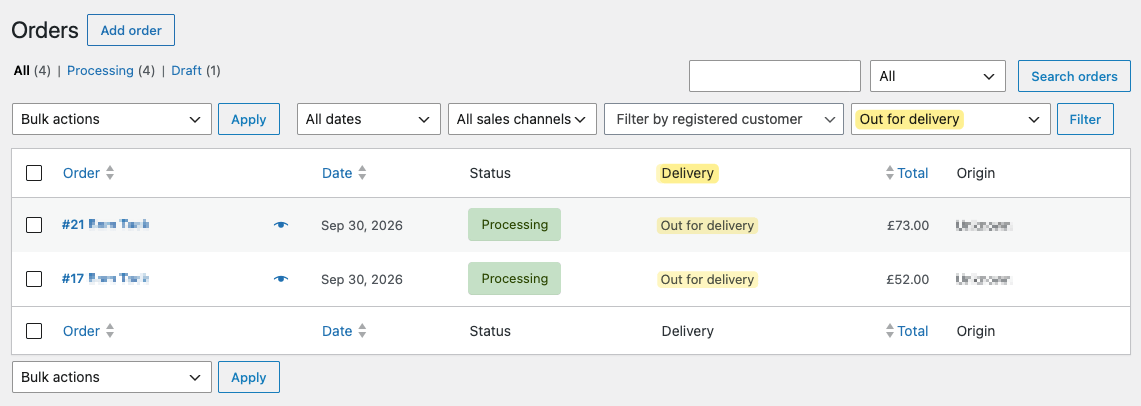Select order #21 checkbox
Screen dimensions: 1141x406
(x=34, y=226)
